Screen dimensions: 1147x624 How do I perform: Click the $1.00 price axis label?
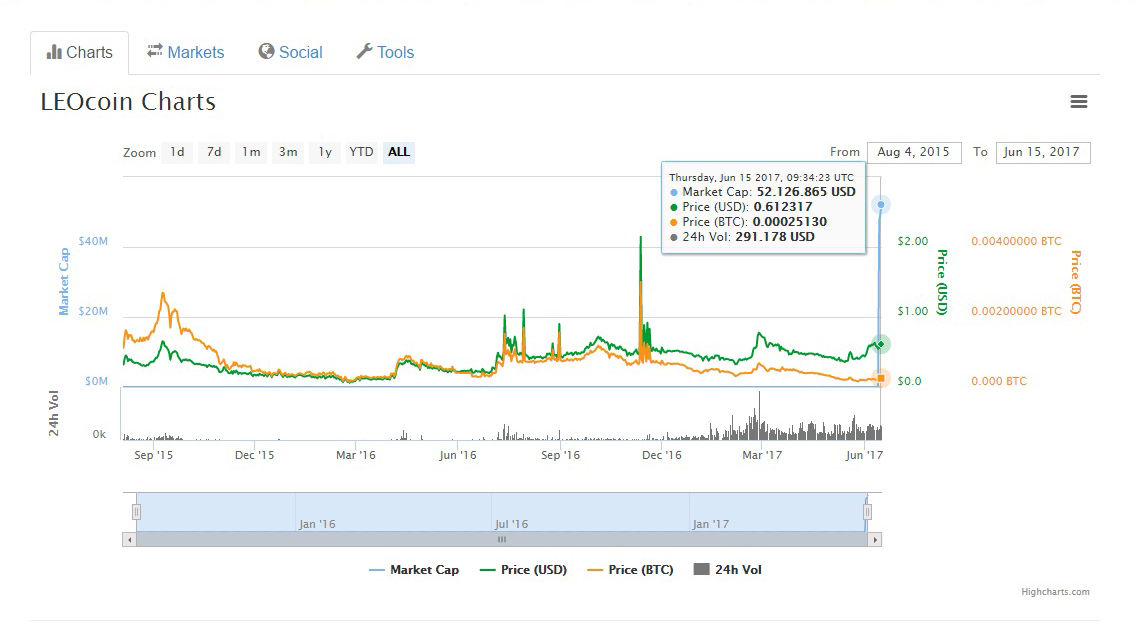coord(912,312)
